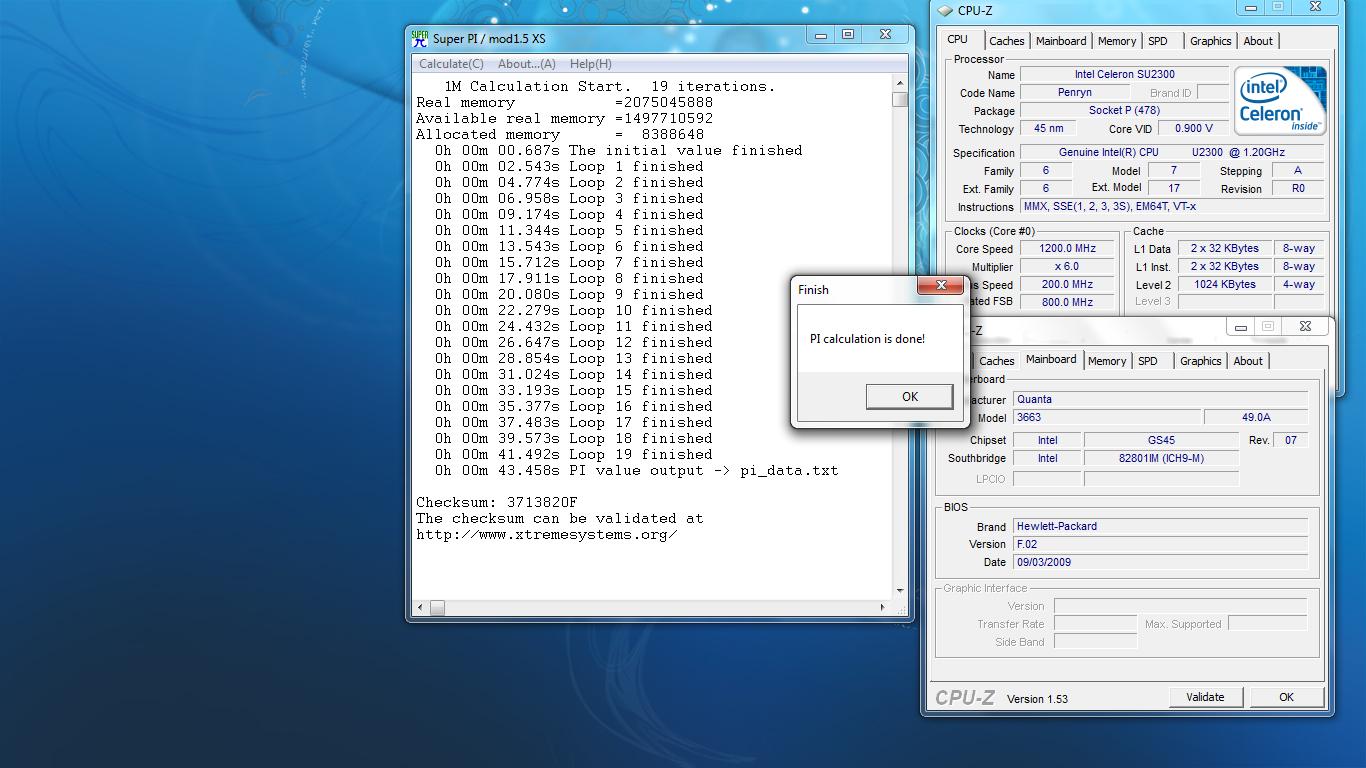Screen dimensions: 1366x768
Task: Click the xtremesystems.org URL text
Action: (546, 534)
